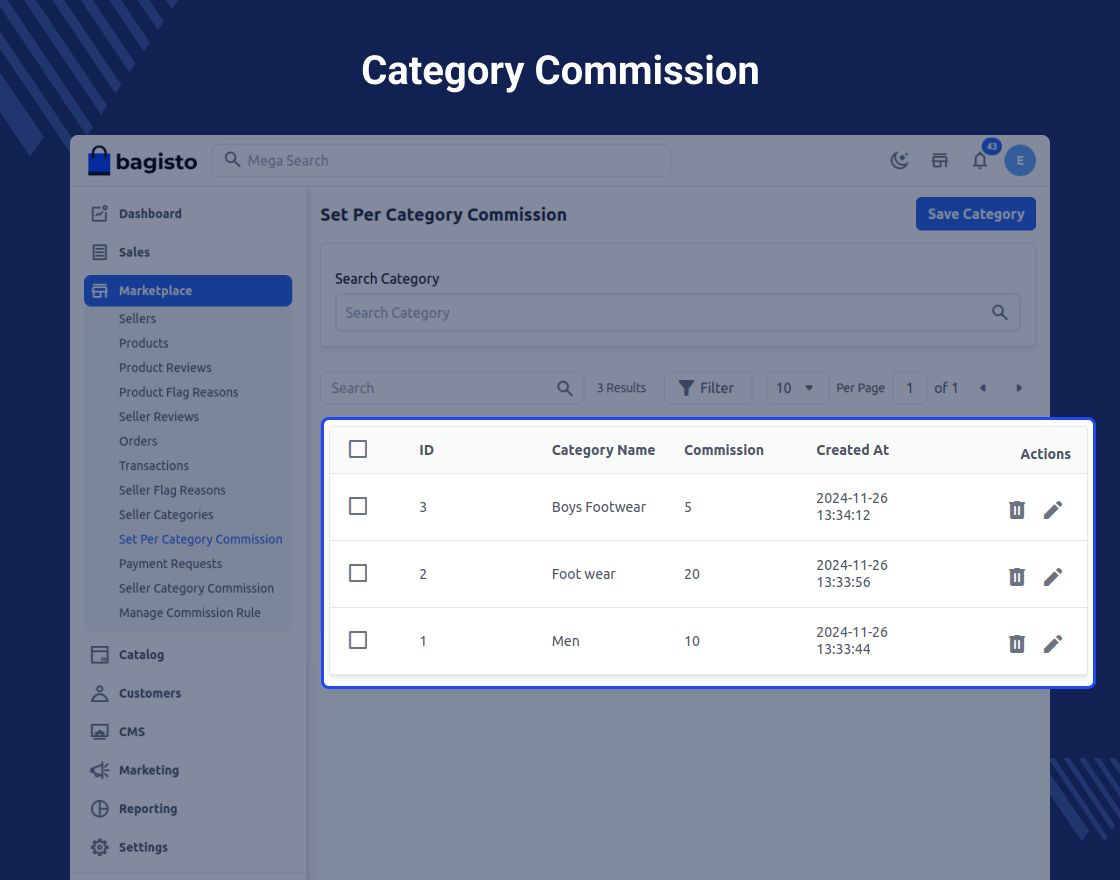Open the storefront icon in header
Viewport: 1120px width, 880px height.
click(939, 161)
